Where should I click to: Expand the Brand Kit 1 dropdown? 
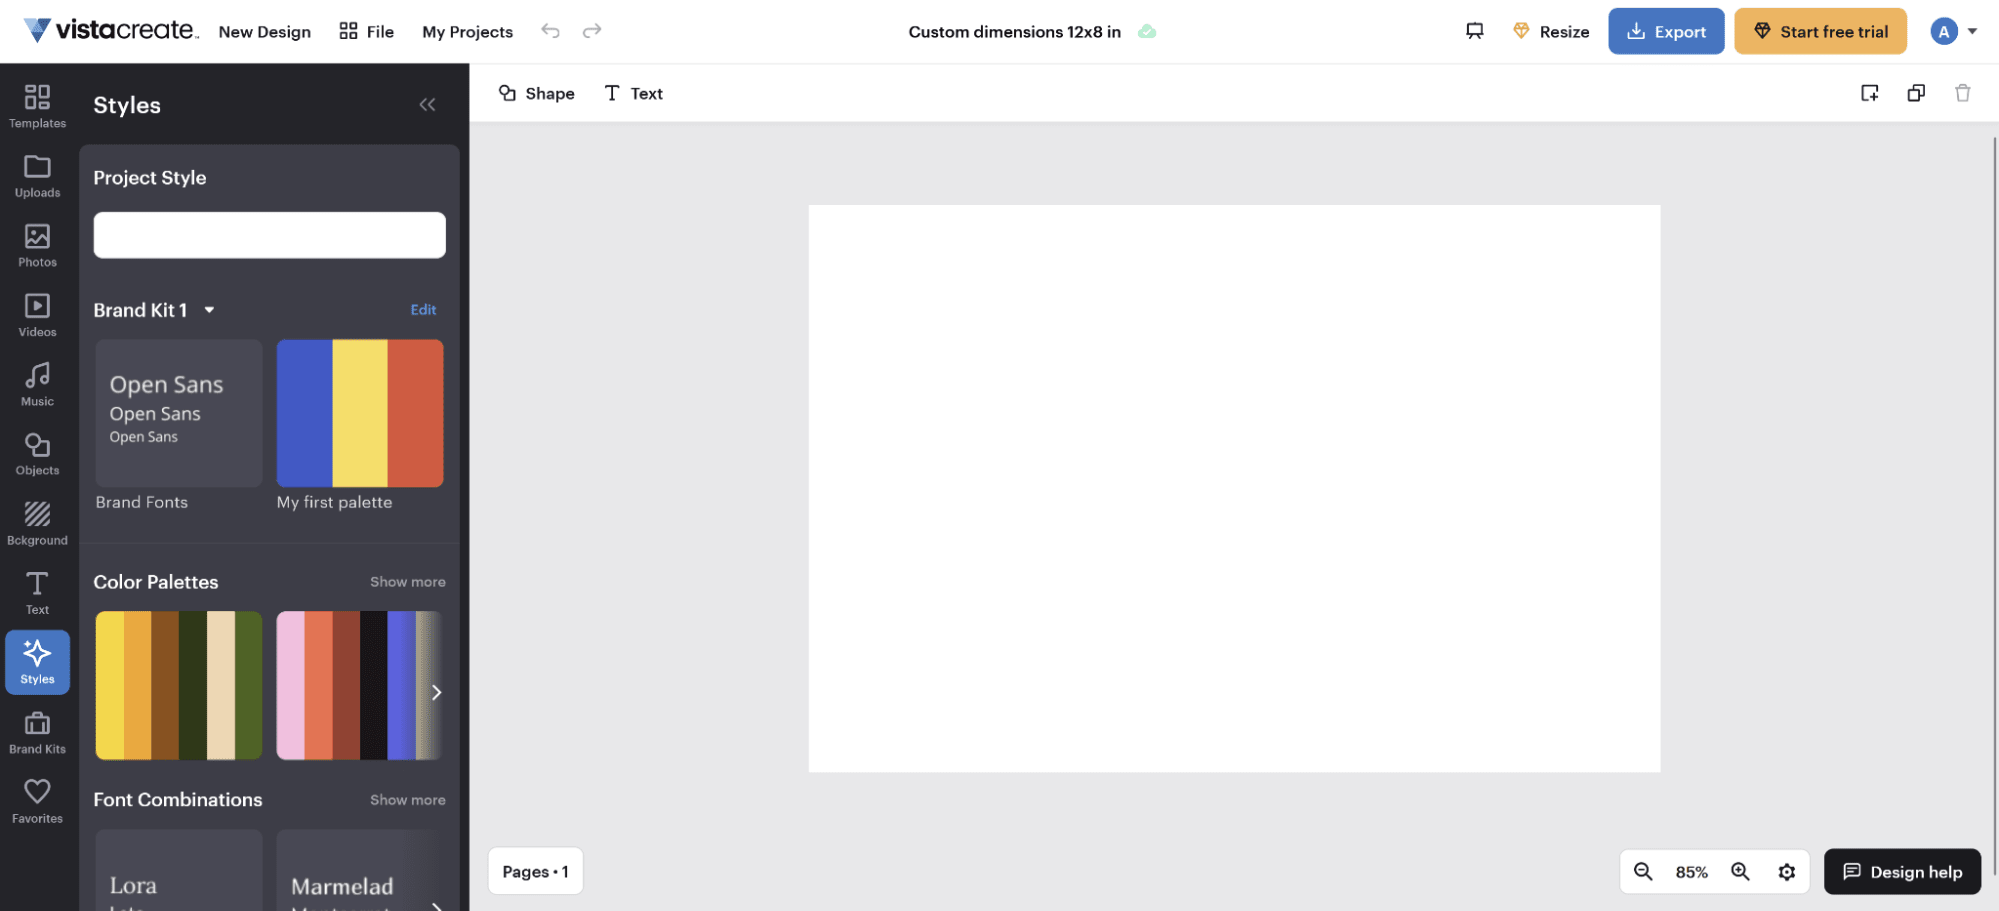209,310
